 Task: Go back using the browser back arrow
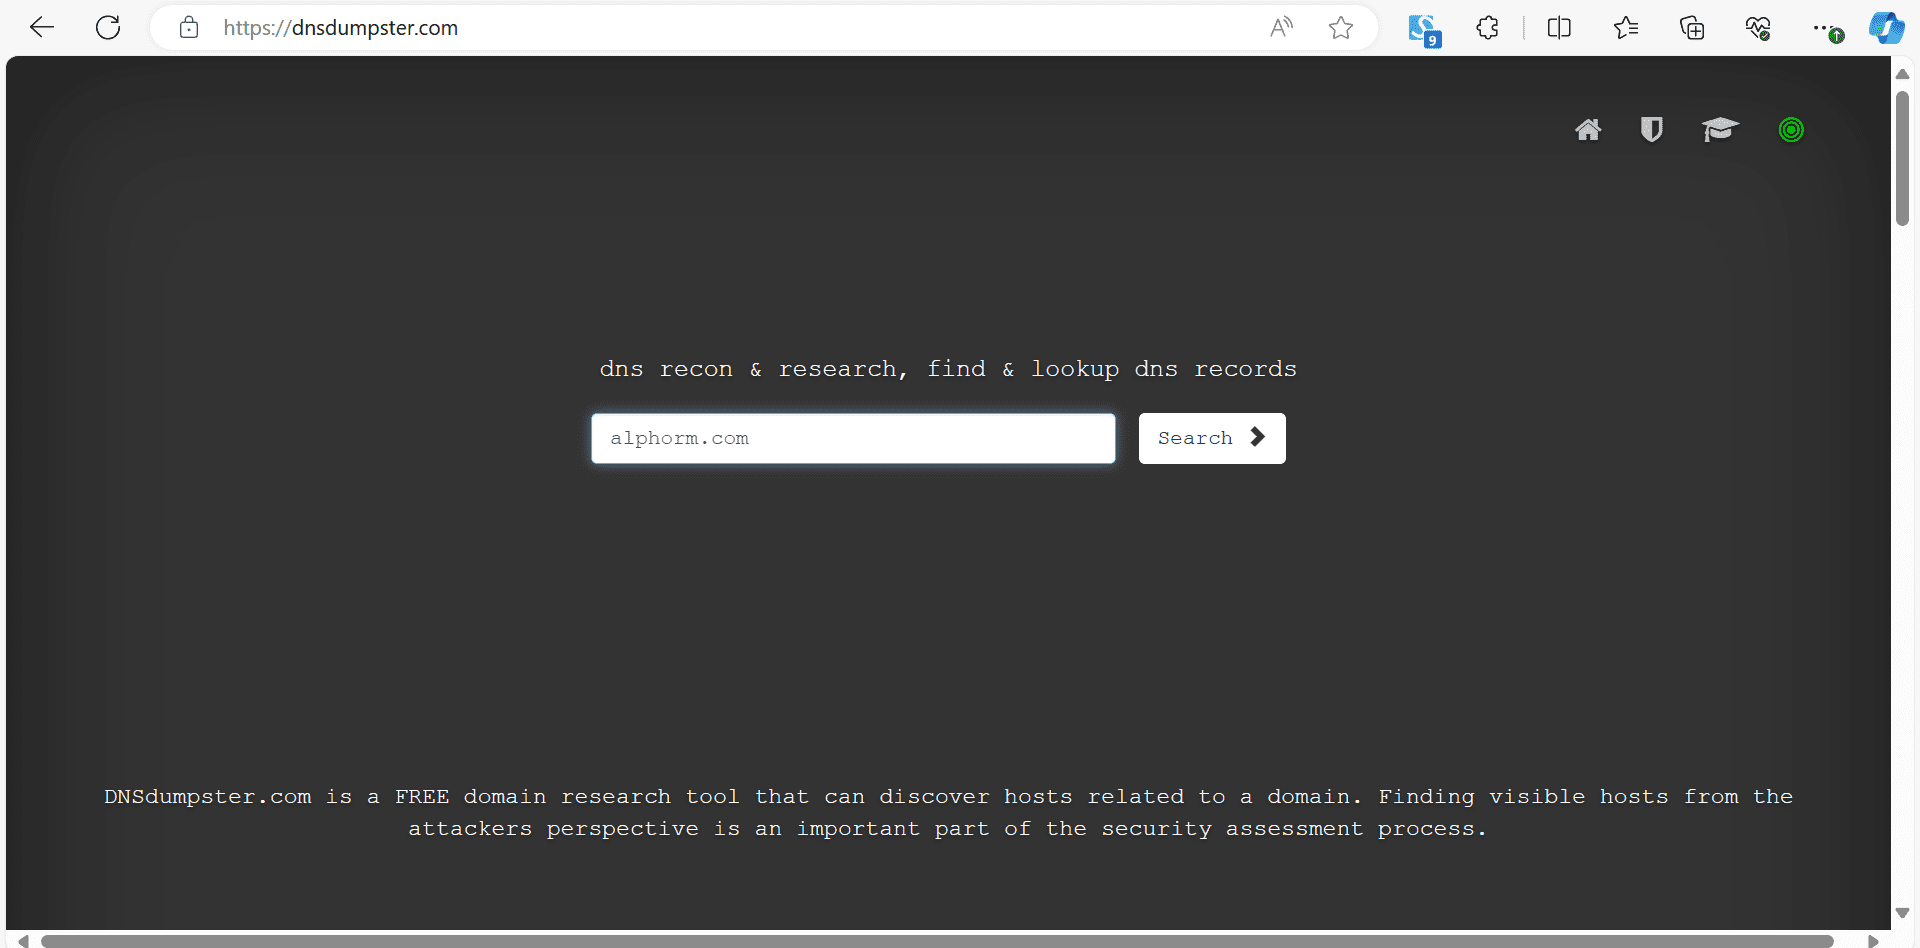42,28
